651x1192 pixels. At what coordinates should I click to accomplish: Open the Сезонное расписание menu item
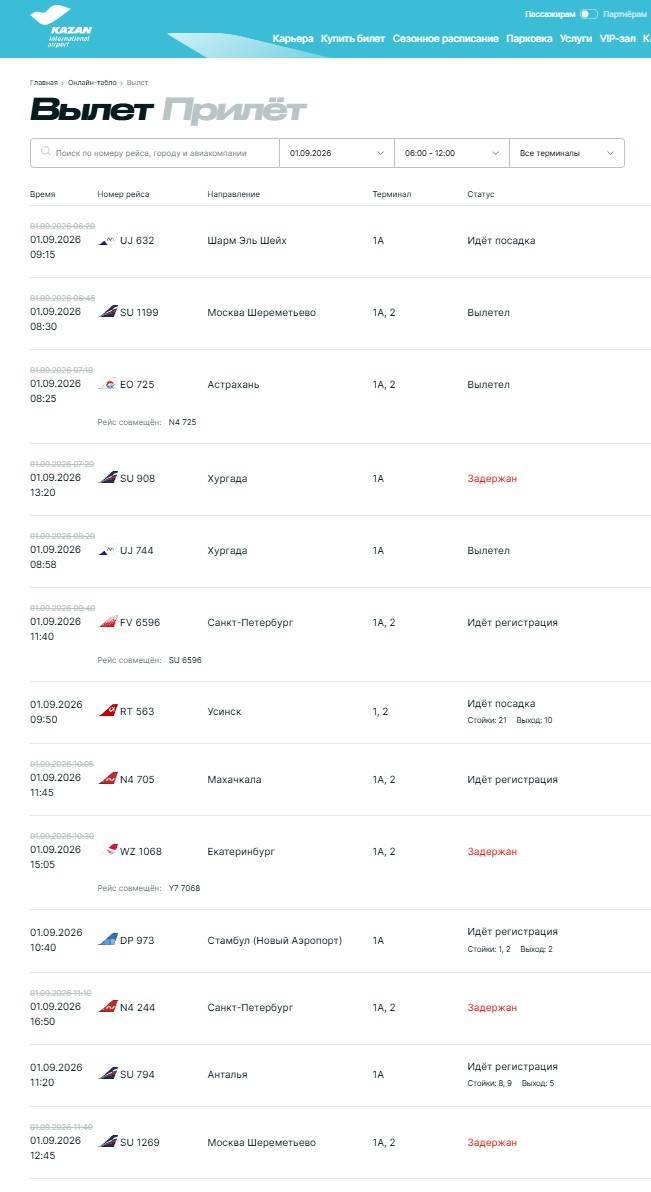(x=446, y=38)
